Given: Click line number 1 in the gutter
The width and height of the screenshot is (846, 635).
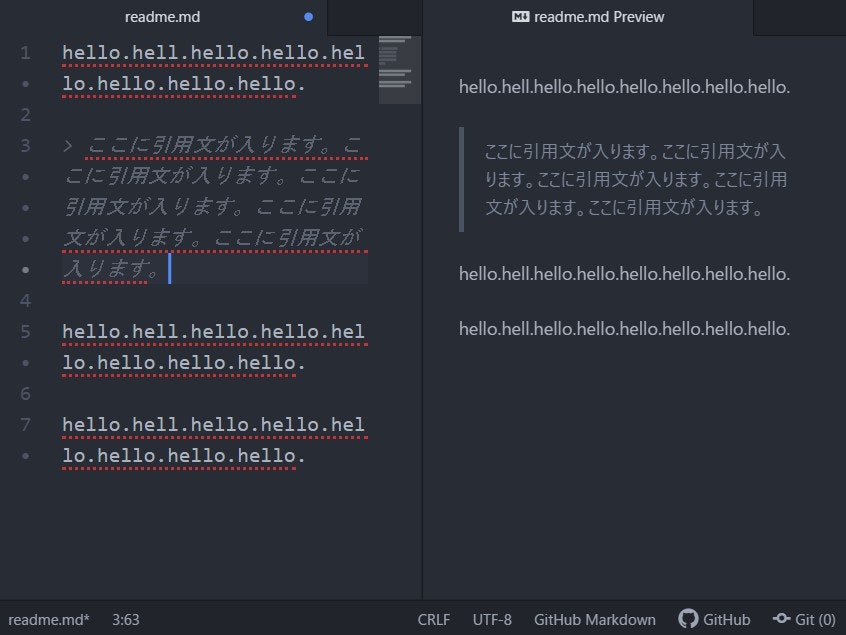Looking at the screenshot, I should click(x=25, y=53).
